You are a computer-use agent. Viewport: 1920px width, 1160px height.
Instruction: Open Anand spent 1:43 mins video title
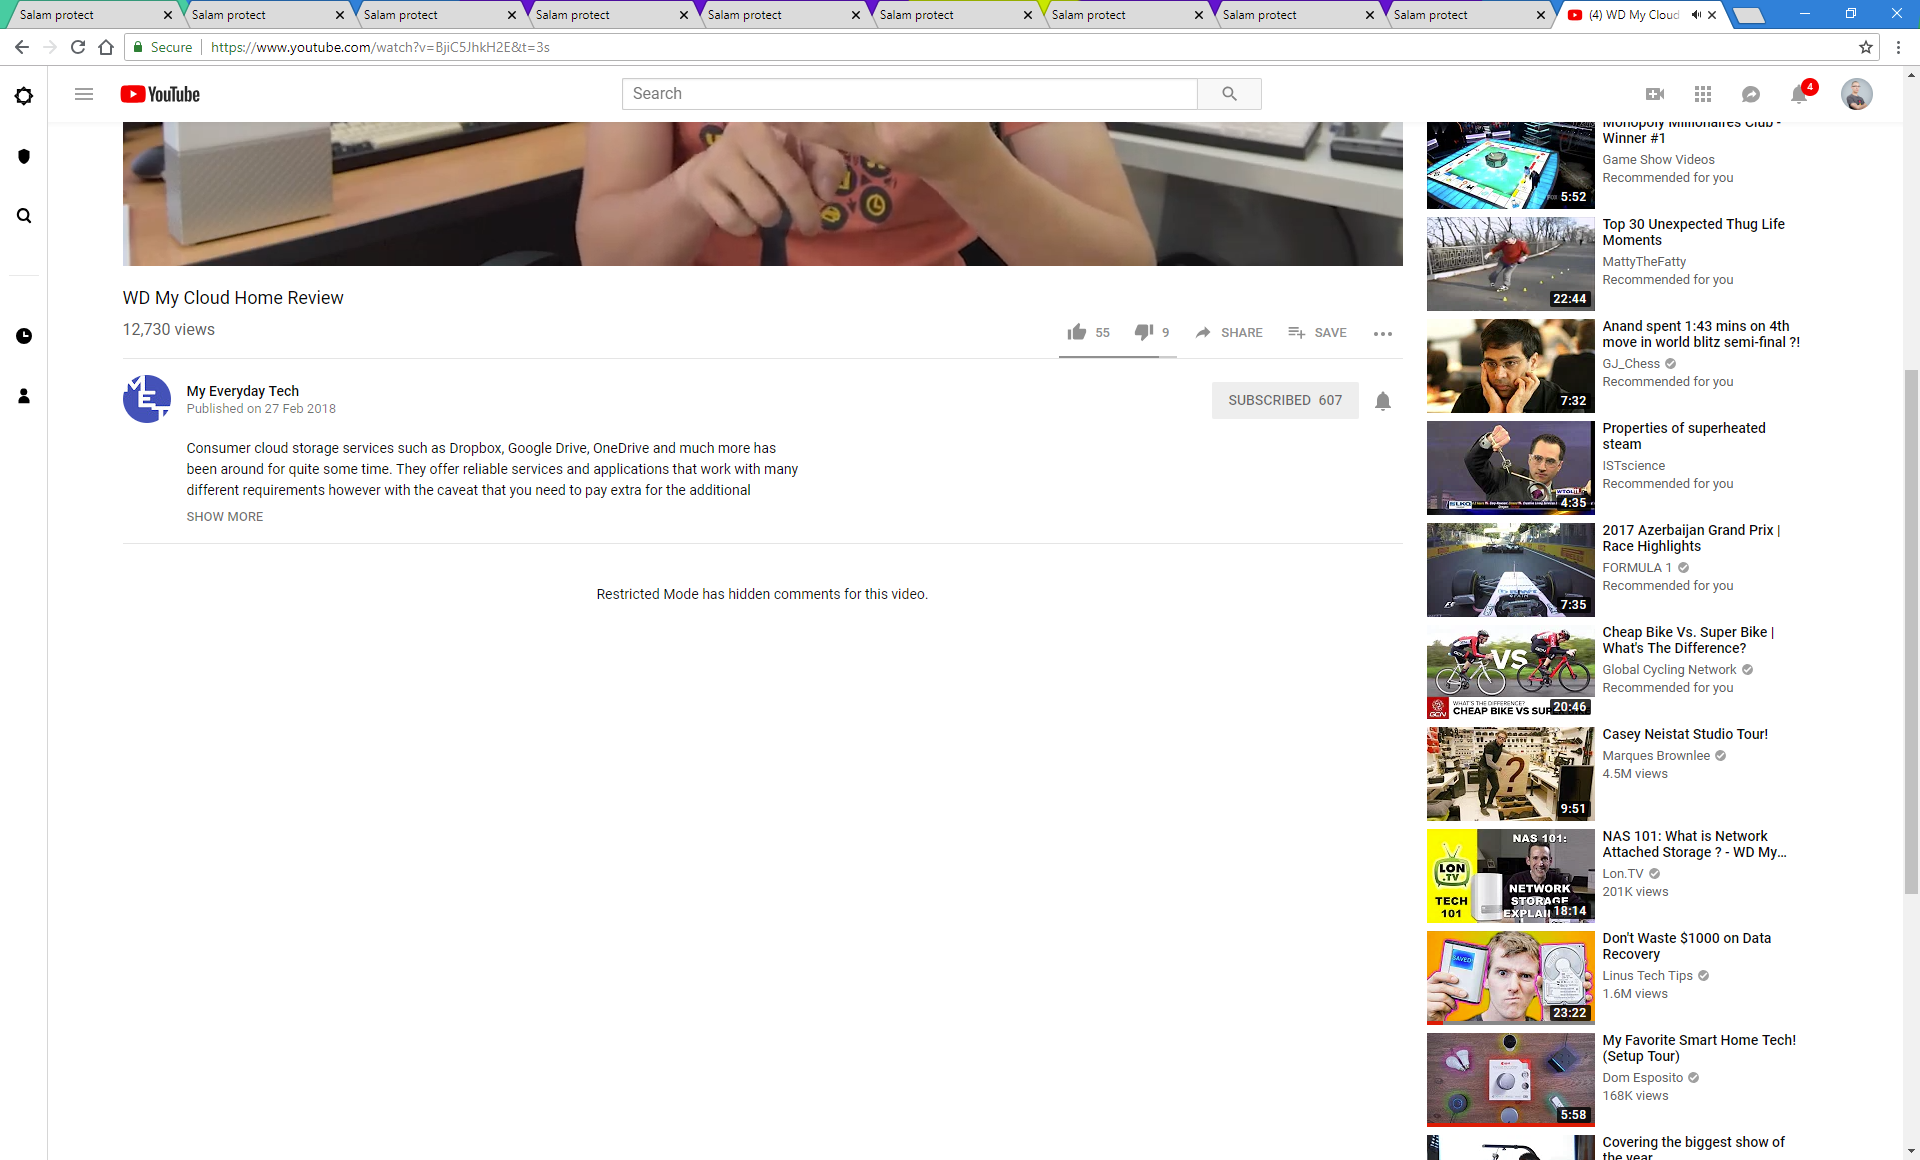[1701, 334]
